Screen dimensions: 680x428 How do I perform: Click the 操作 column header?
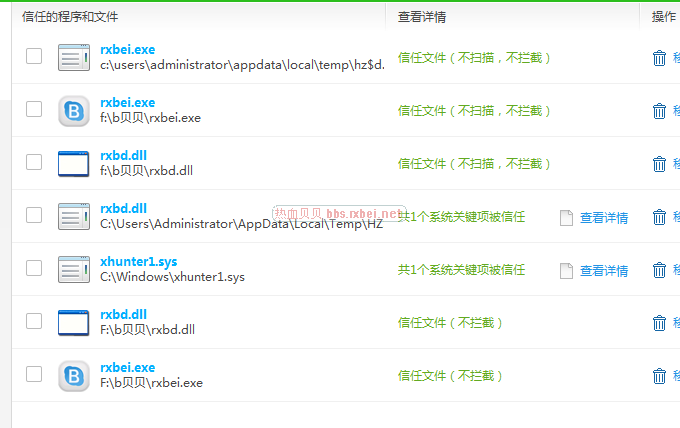663,16
